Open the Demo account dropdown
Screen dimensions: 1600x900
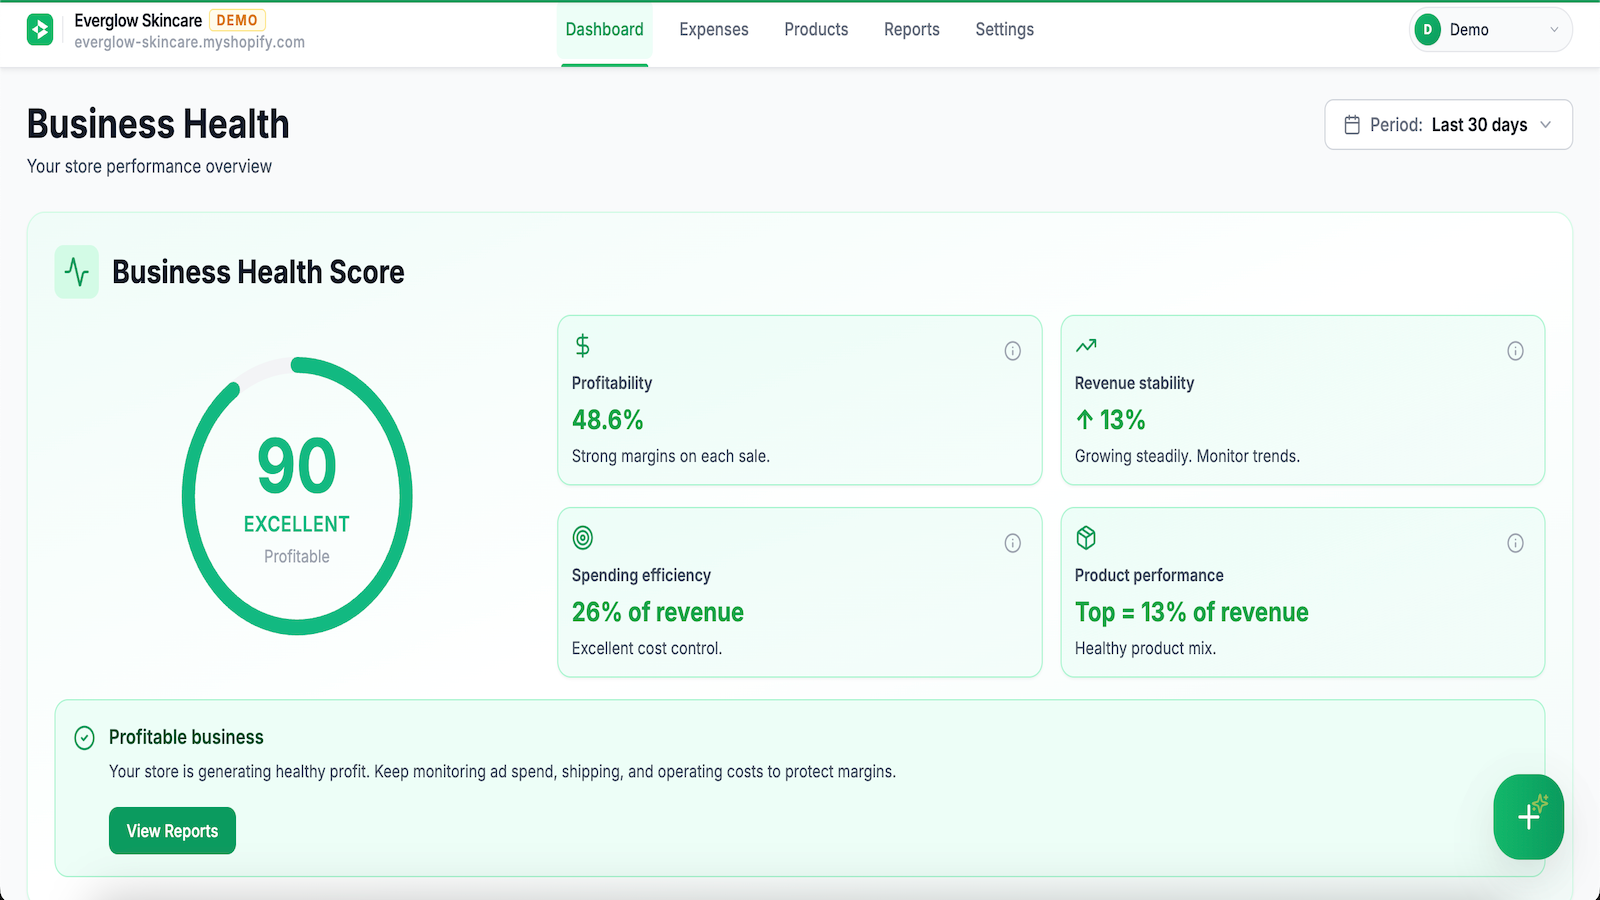point(1491,30)
